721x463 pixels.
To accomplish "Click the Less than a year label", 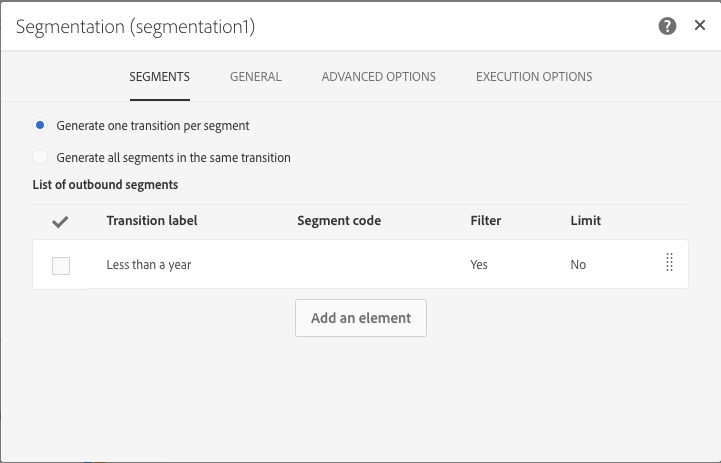I will click(x=149, y=265).
